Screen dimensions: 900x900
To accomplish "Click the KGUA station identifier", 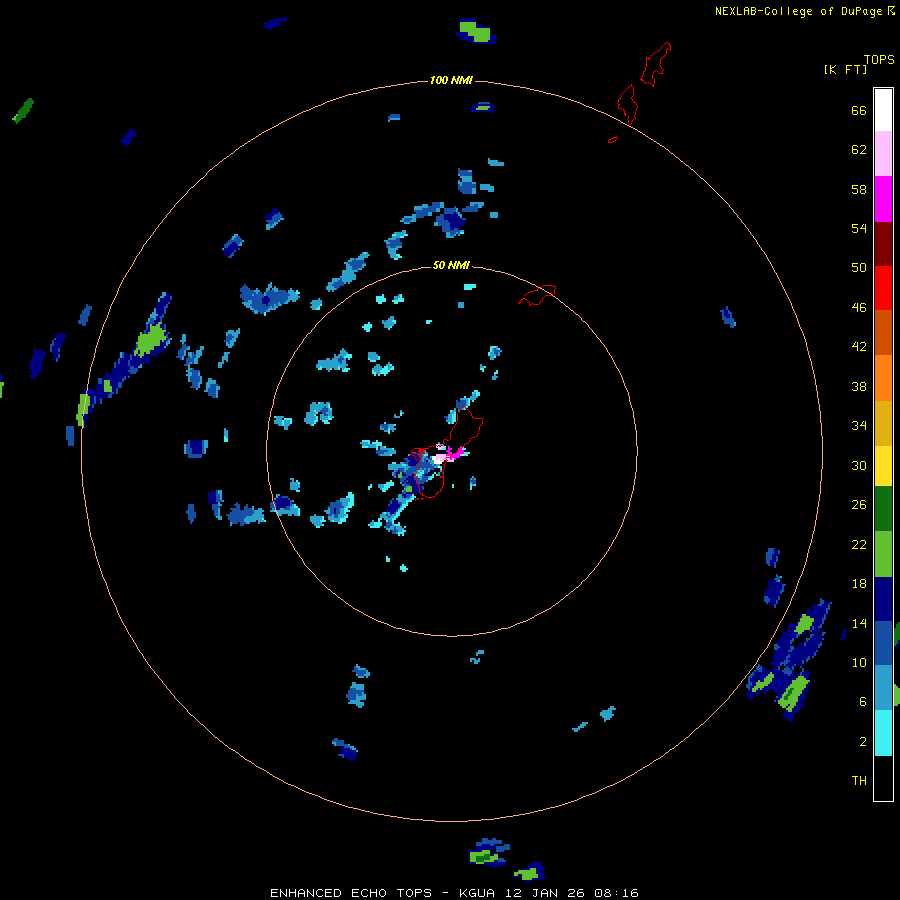I will click(479, 893).
